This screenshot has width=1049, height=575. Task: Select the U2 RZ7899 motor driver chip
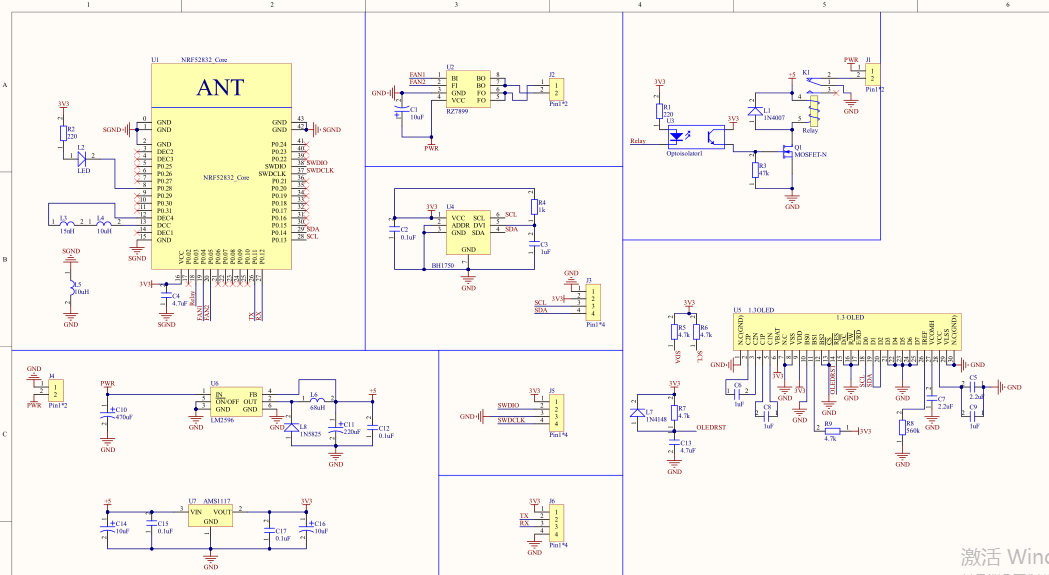coord(468,89)
